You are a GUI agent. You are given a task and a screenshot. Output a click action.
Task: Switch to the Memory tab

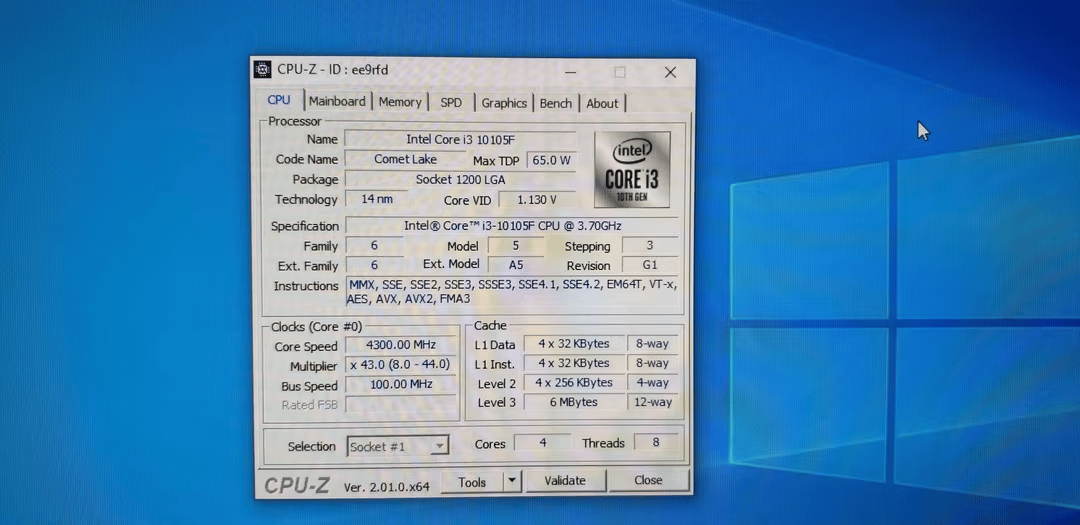point(400,102)
